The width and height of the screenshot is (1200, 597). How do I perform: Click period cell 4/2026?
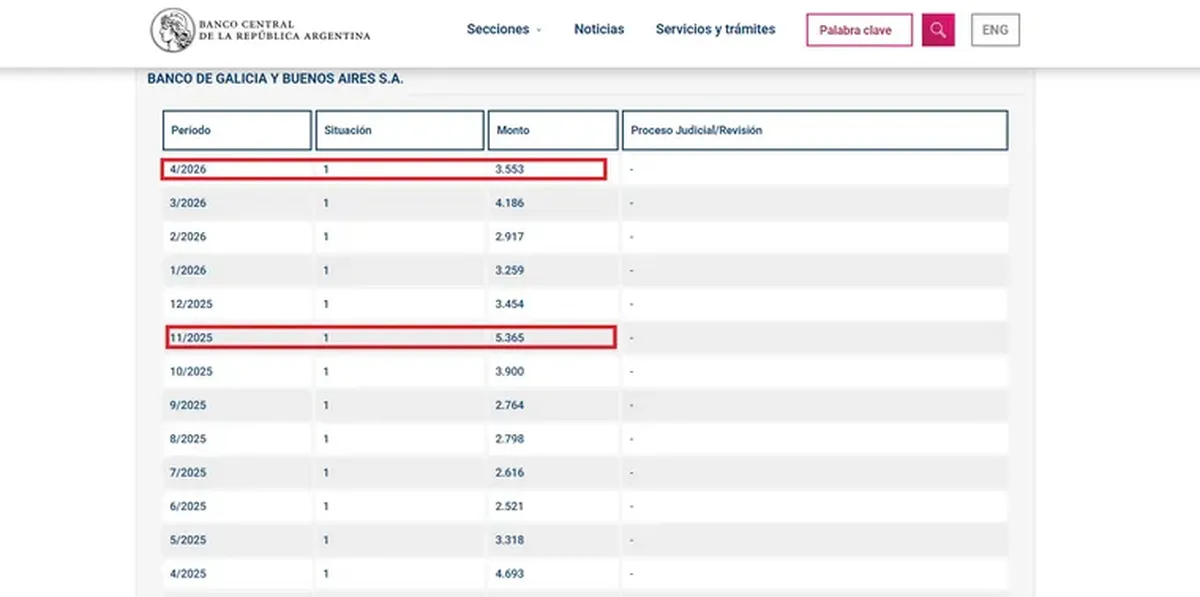click(x=188, y=169)
